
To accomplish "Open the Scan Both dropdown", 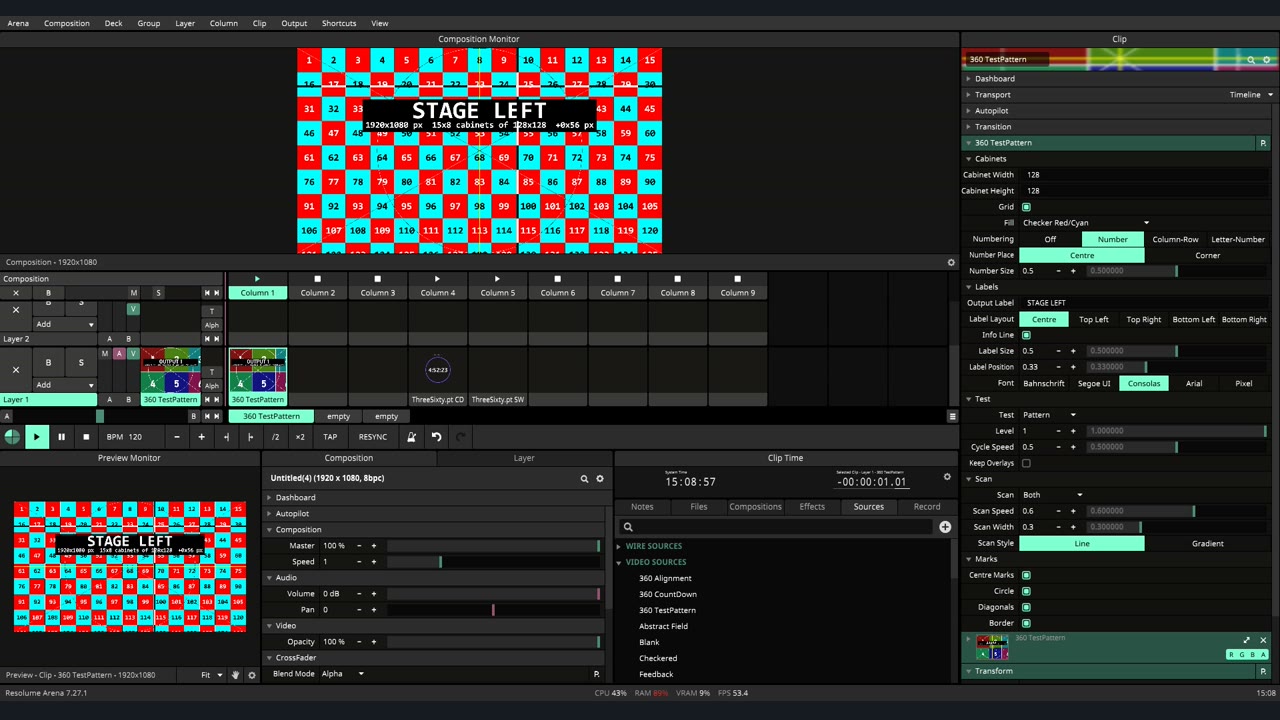I will 1053,495.
